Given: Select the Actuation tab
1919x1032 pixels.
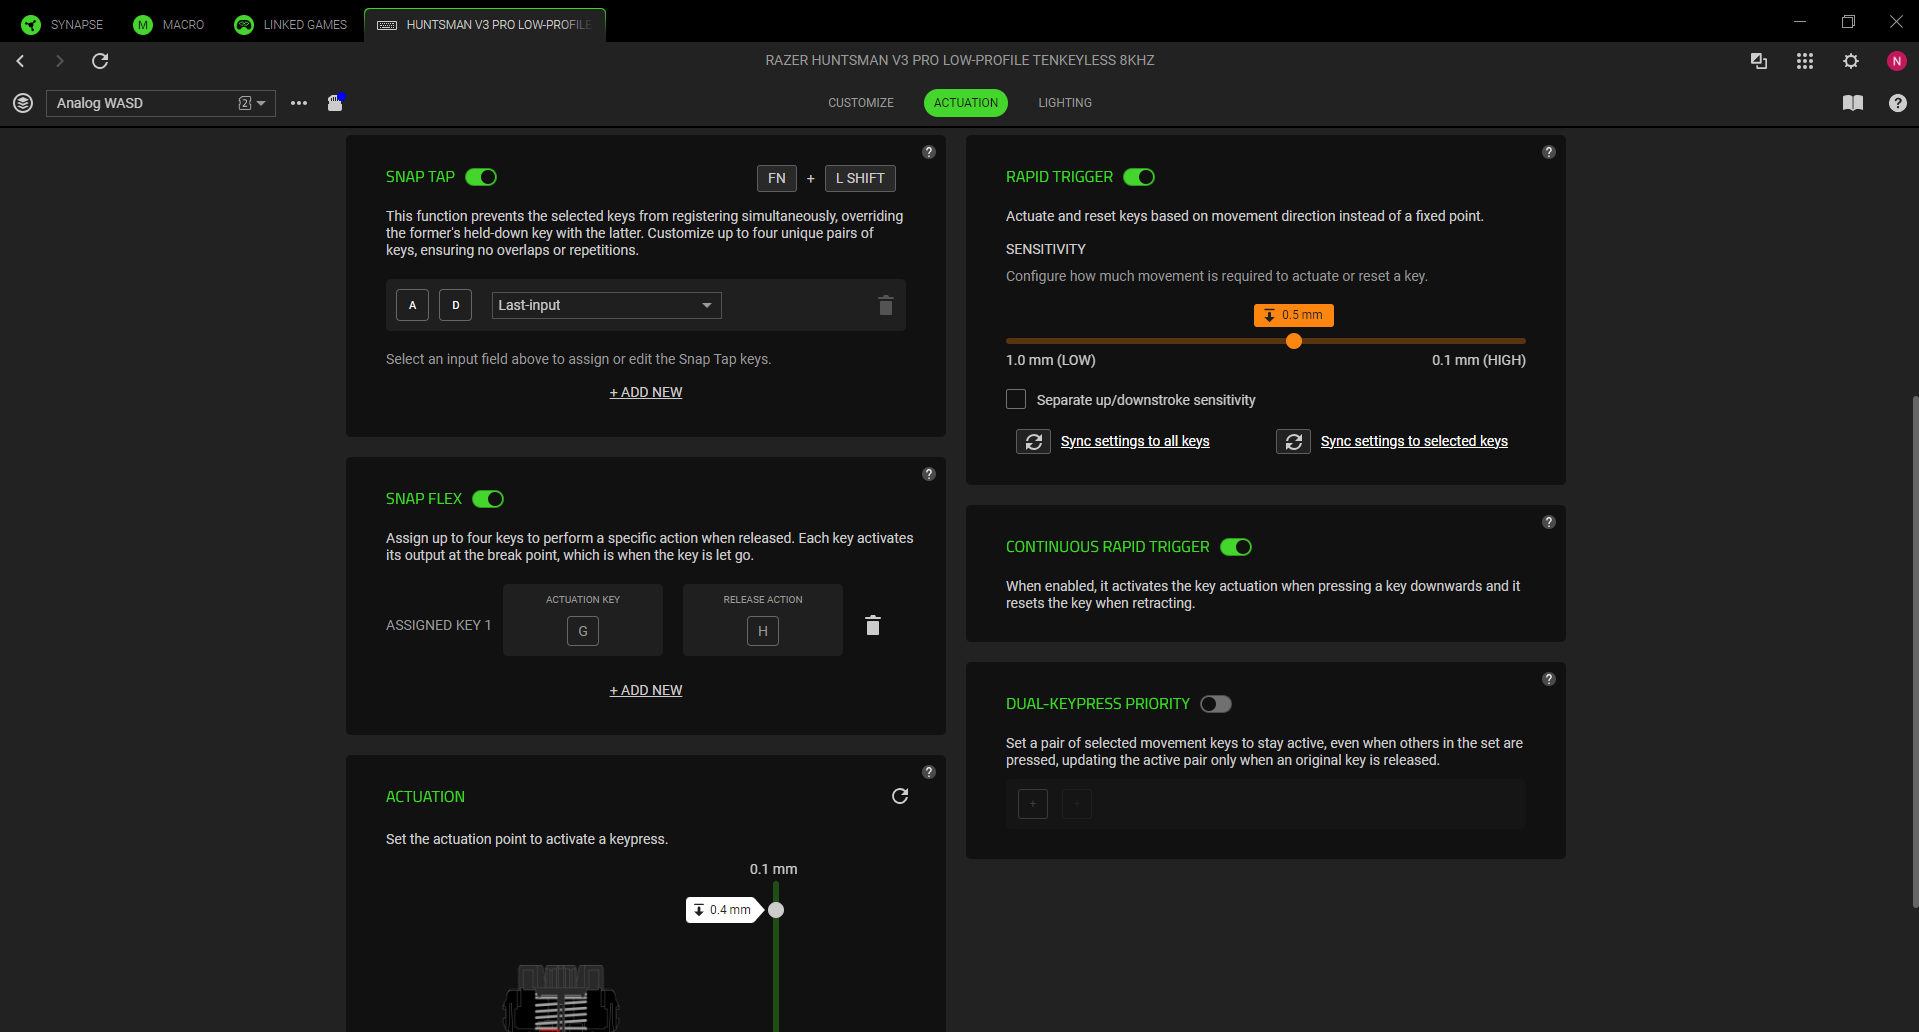Looking at the screenshot, I should (966, 103).
